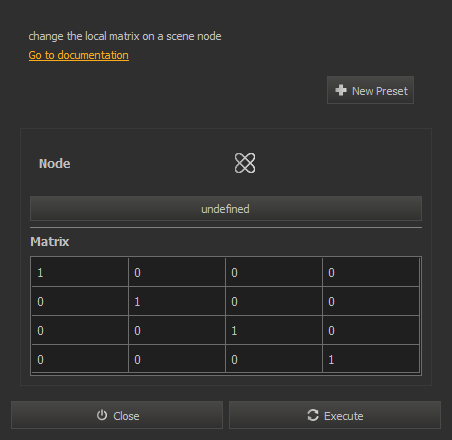Select matrix cell row three column three
This screenshot has height=440, width=452.
coord(274,330)
